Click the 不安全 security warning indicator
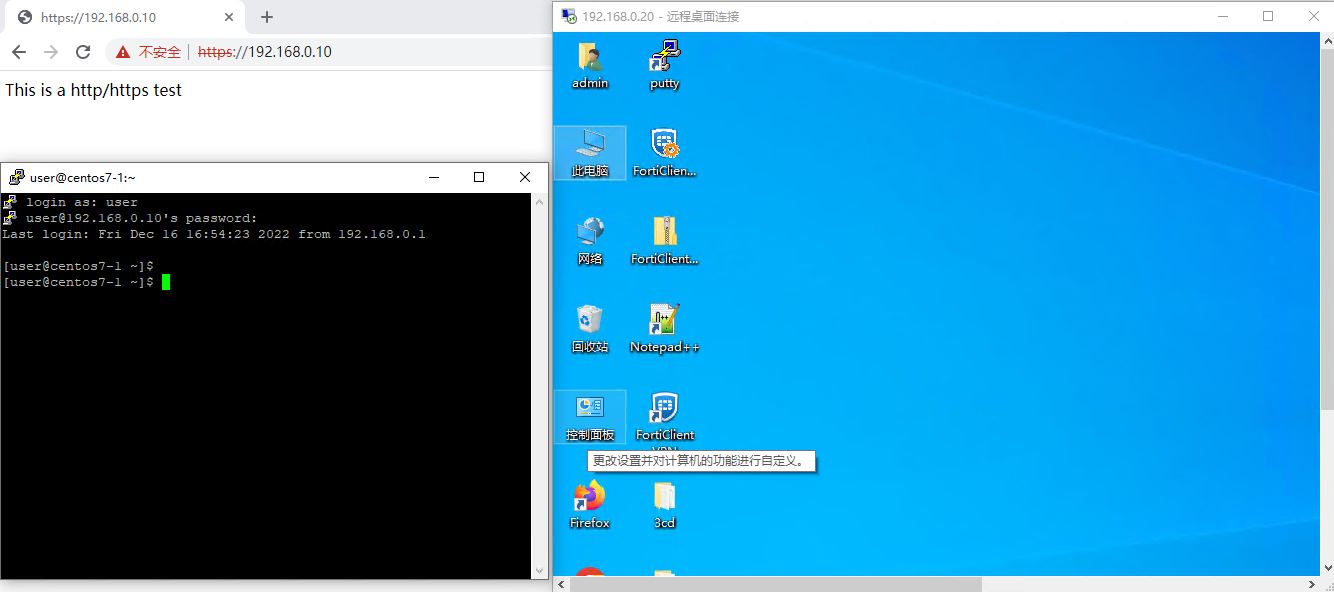1334x592 pixels. pyautogui.click(x=149, y=52)
